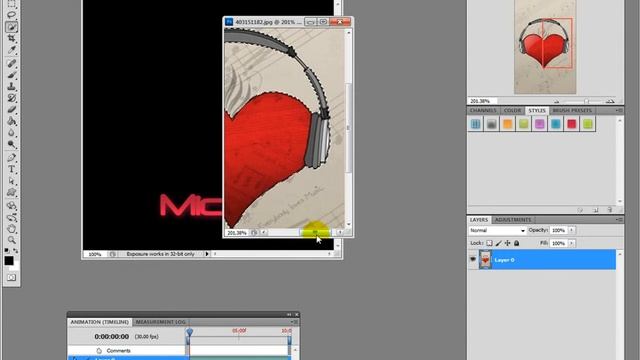Select the Paint Bucket tool

[11, 121]
